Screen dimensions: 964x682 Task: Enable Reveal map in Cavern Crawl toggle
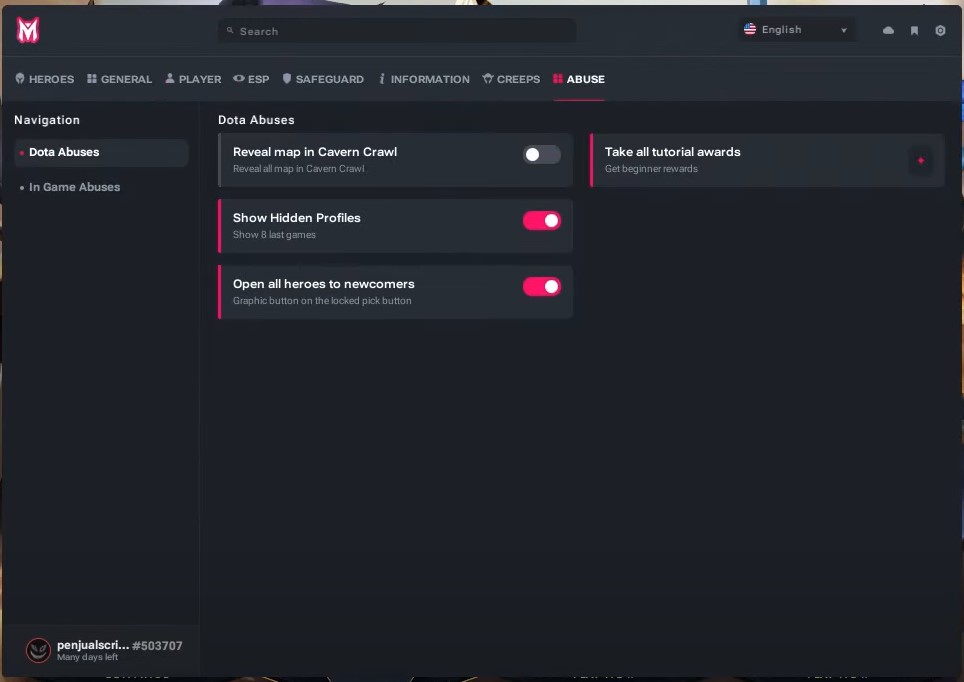point(541,155)
